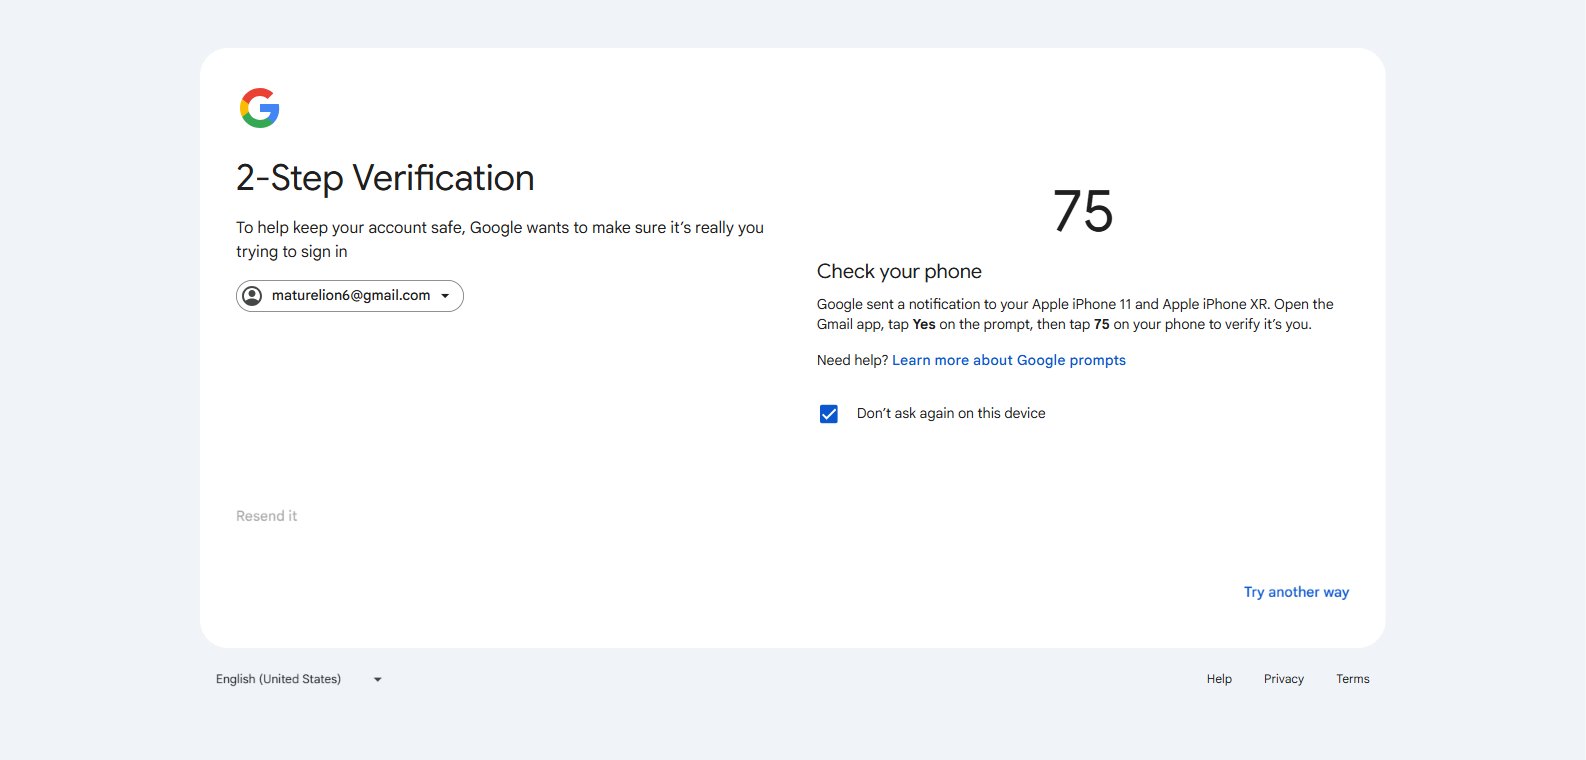Click the "Google sent a notification" instruction paragraph
The height and width of the screenshot is (760, 1586).
1074,314
